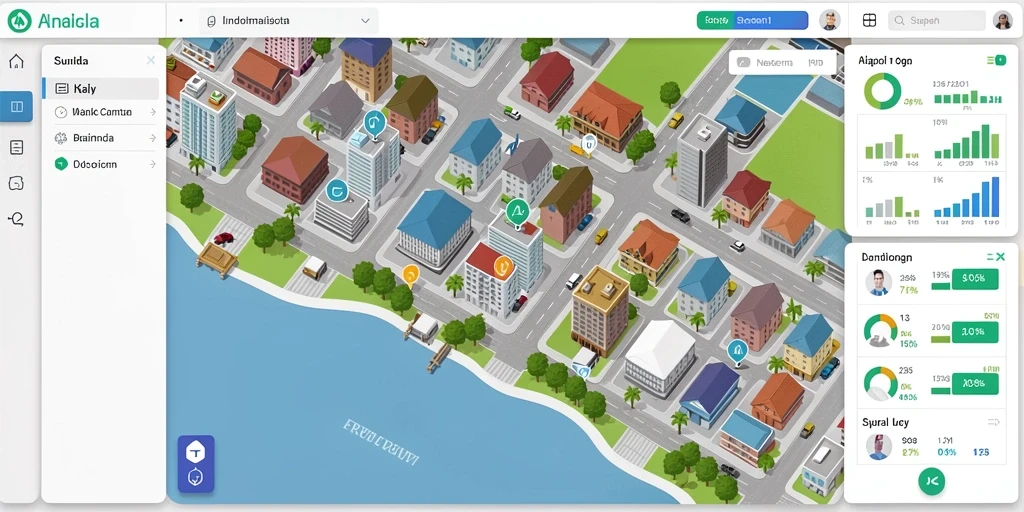The width and height of the screenshot is (1024, 512).
Task: Select the orange map marker near the waterfront
Action: (410, 274)
